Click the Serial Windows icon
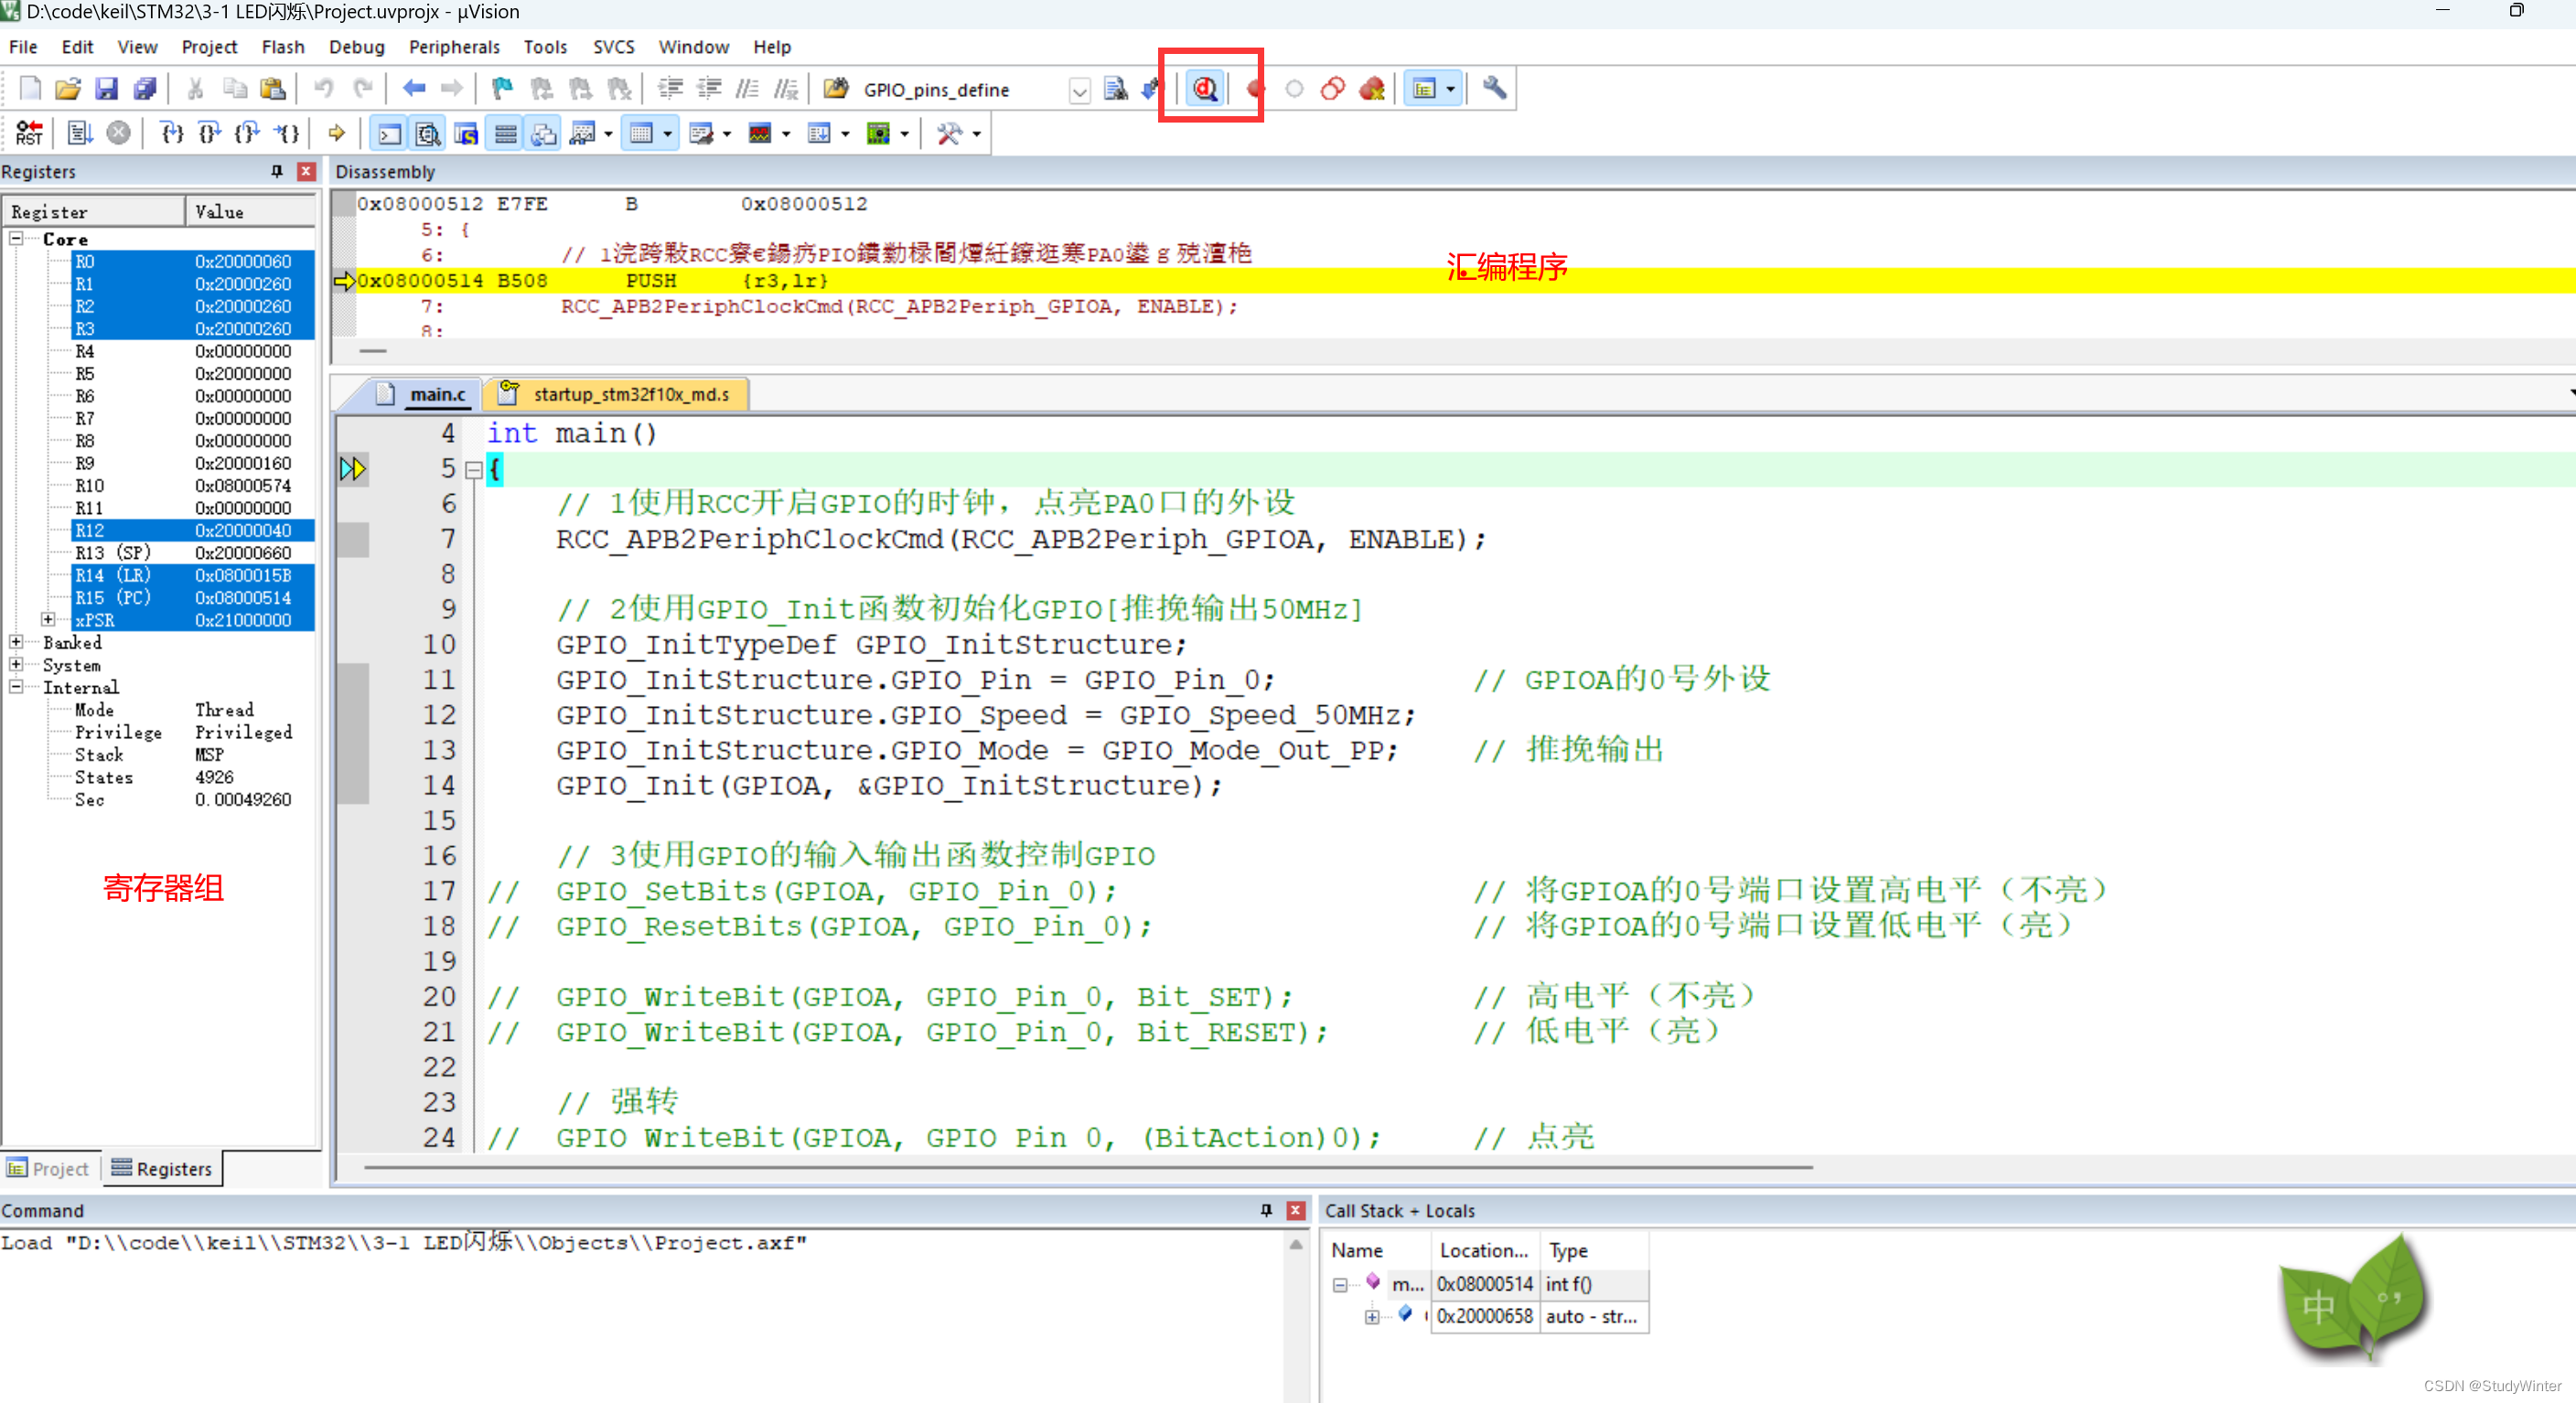 coord(700,133)
